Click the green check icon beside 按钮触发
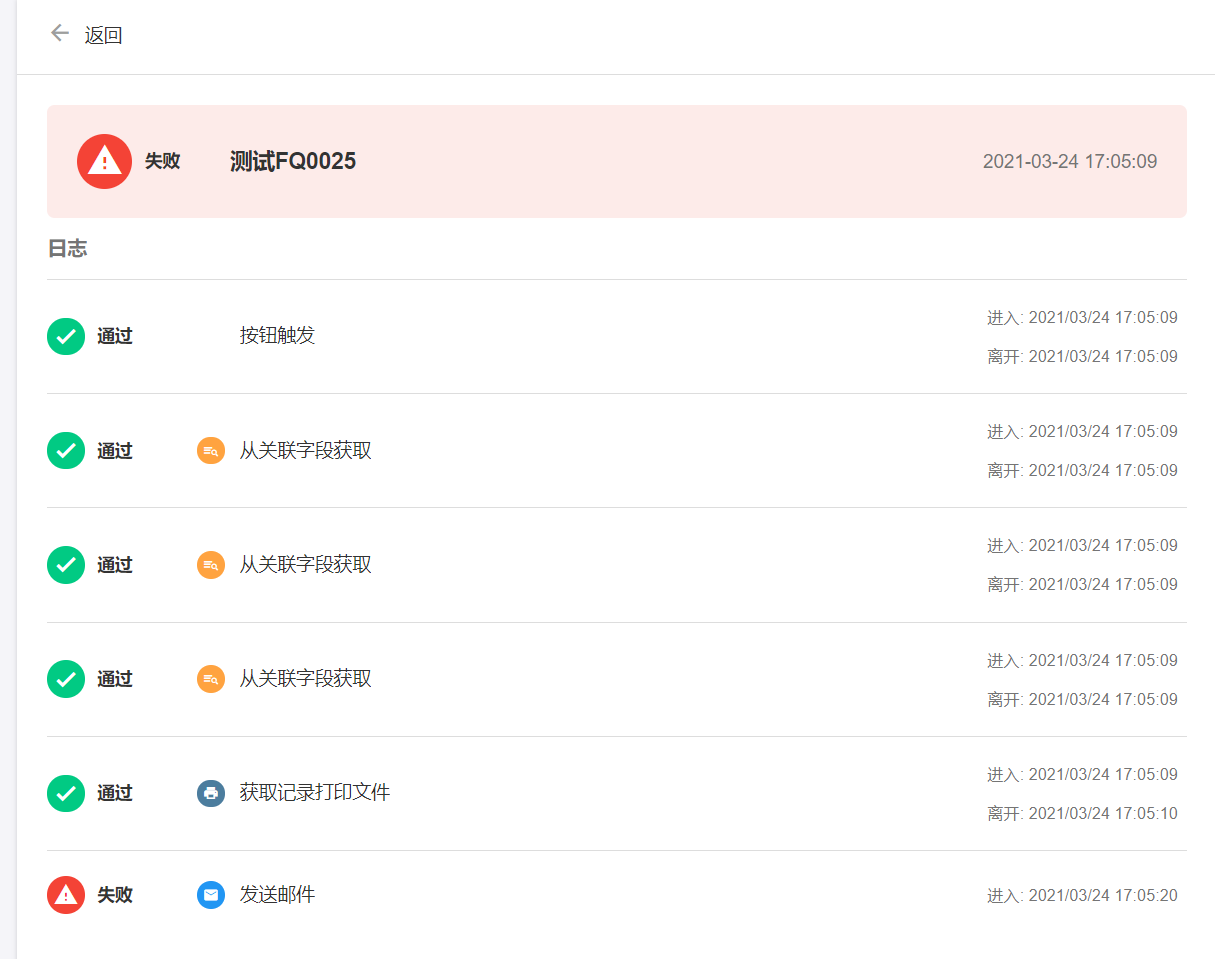The height and width of the screenshot is (959, 1215). 66,336
